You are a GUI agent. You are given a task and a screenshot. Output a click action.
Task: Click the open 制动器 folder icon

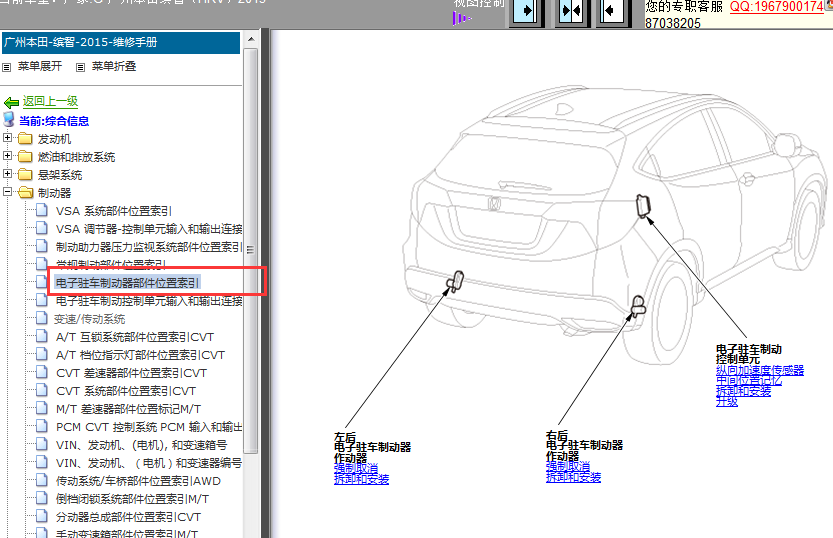[26, 193]
